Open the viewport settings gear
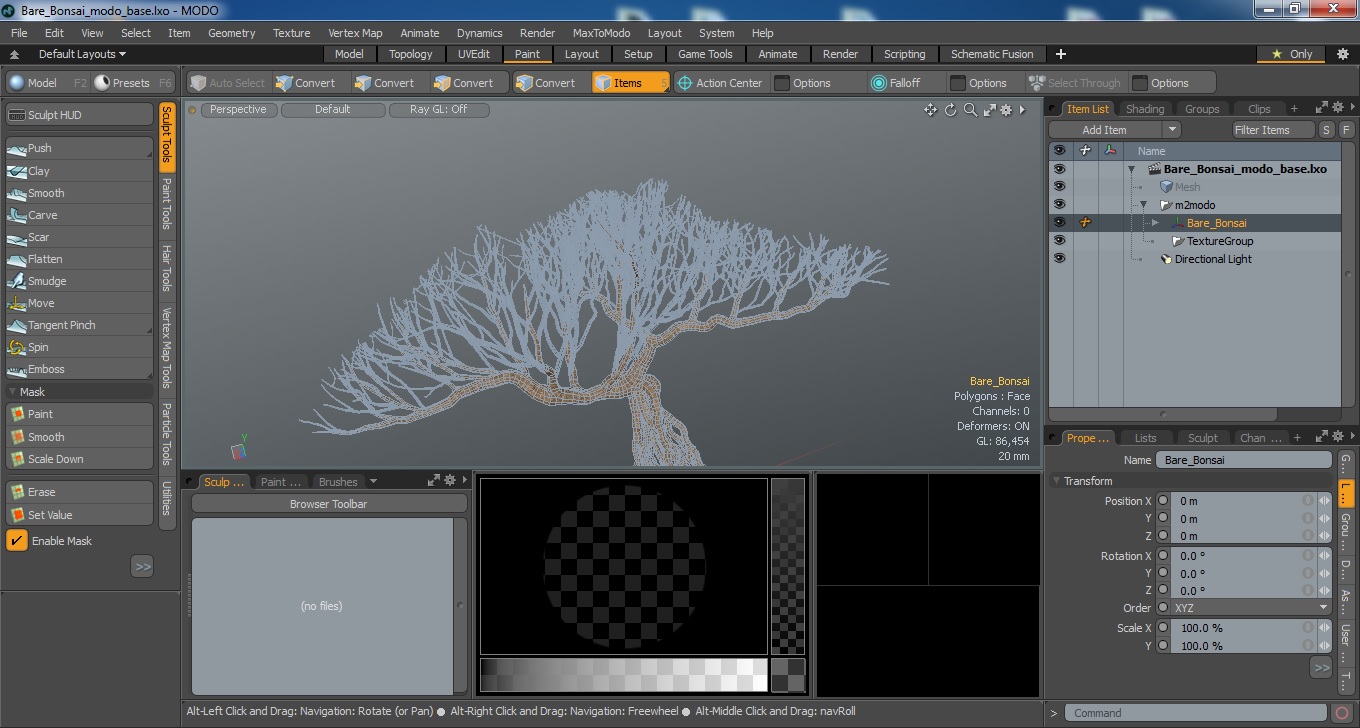 click(x=1006, y=110)
